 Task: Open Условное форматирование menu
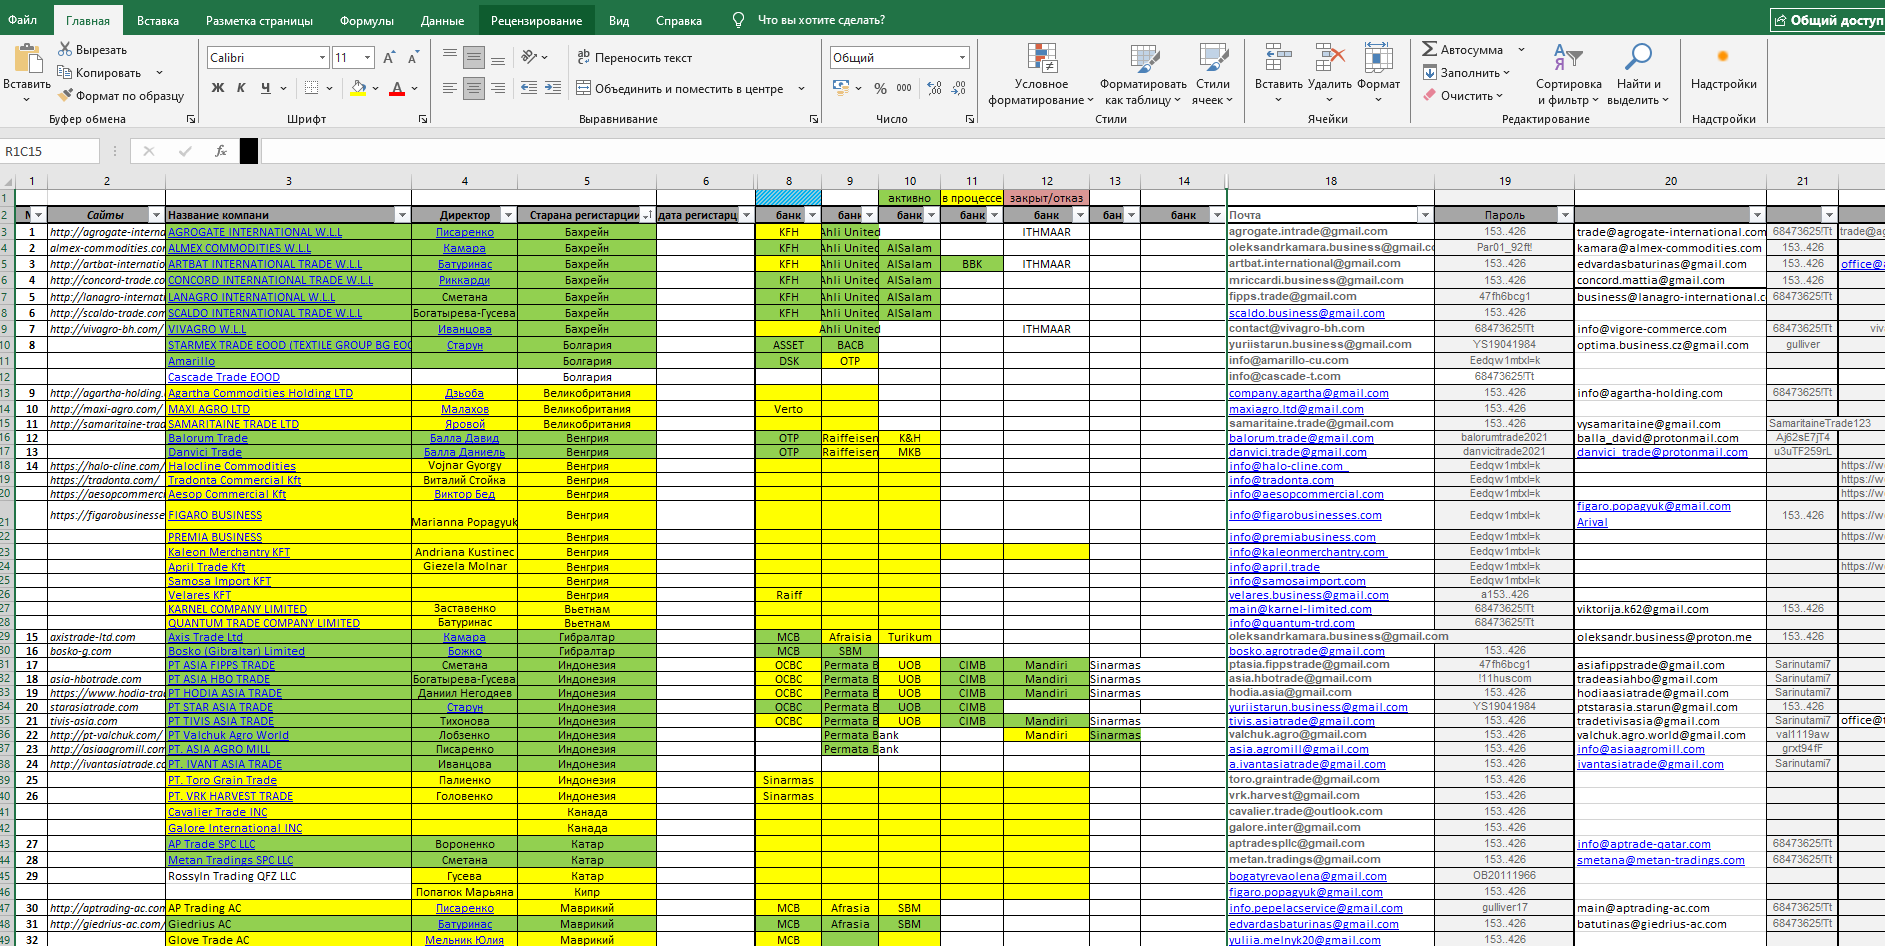[x=1041, y=74]
